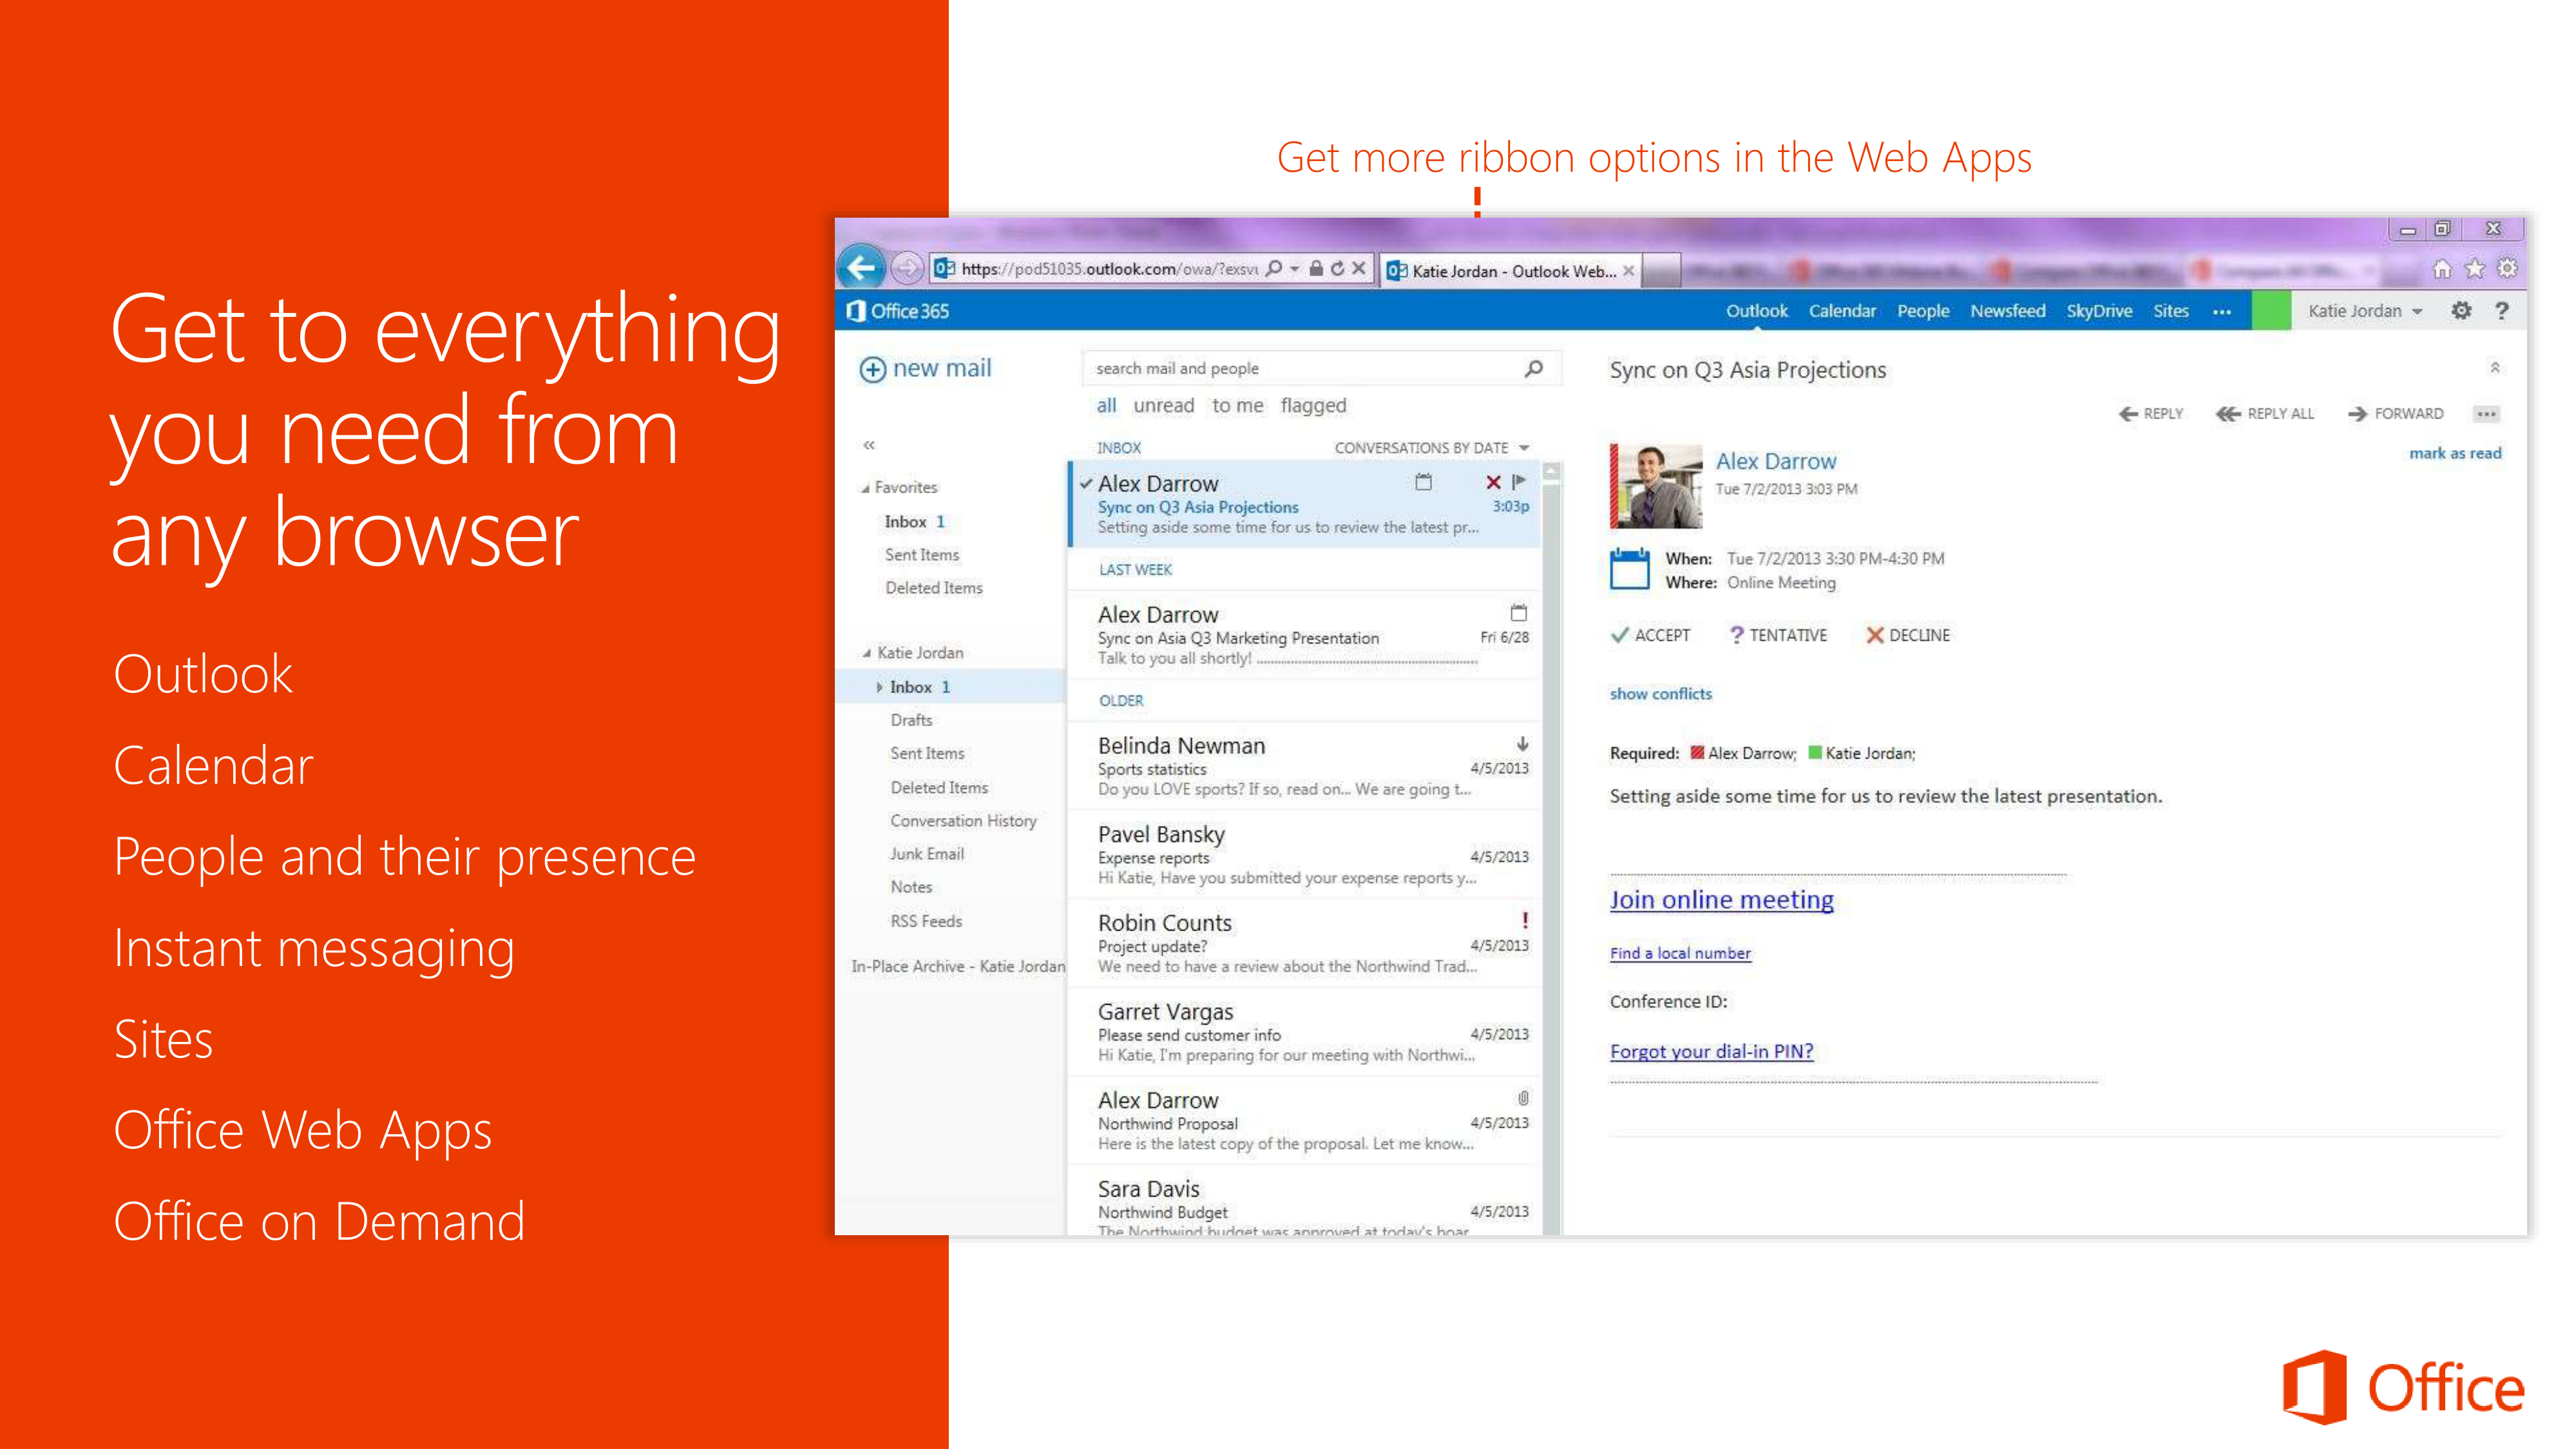Click Katie Jordan's green presence indicator
2576x1449 pixels.
[x=1815, y=753]
